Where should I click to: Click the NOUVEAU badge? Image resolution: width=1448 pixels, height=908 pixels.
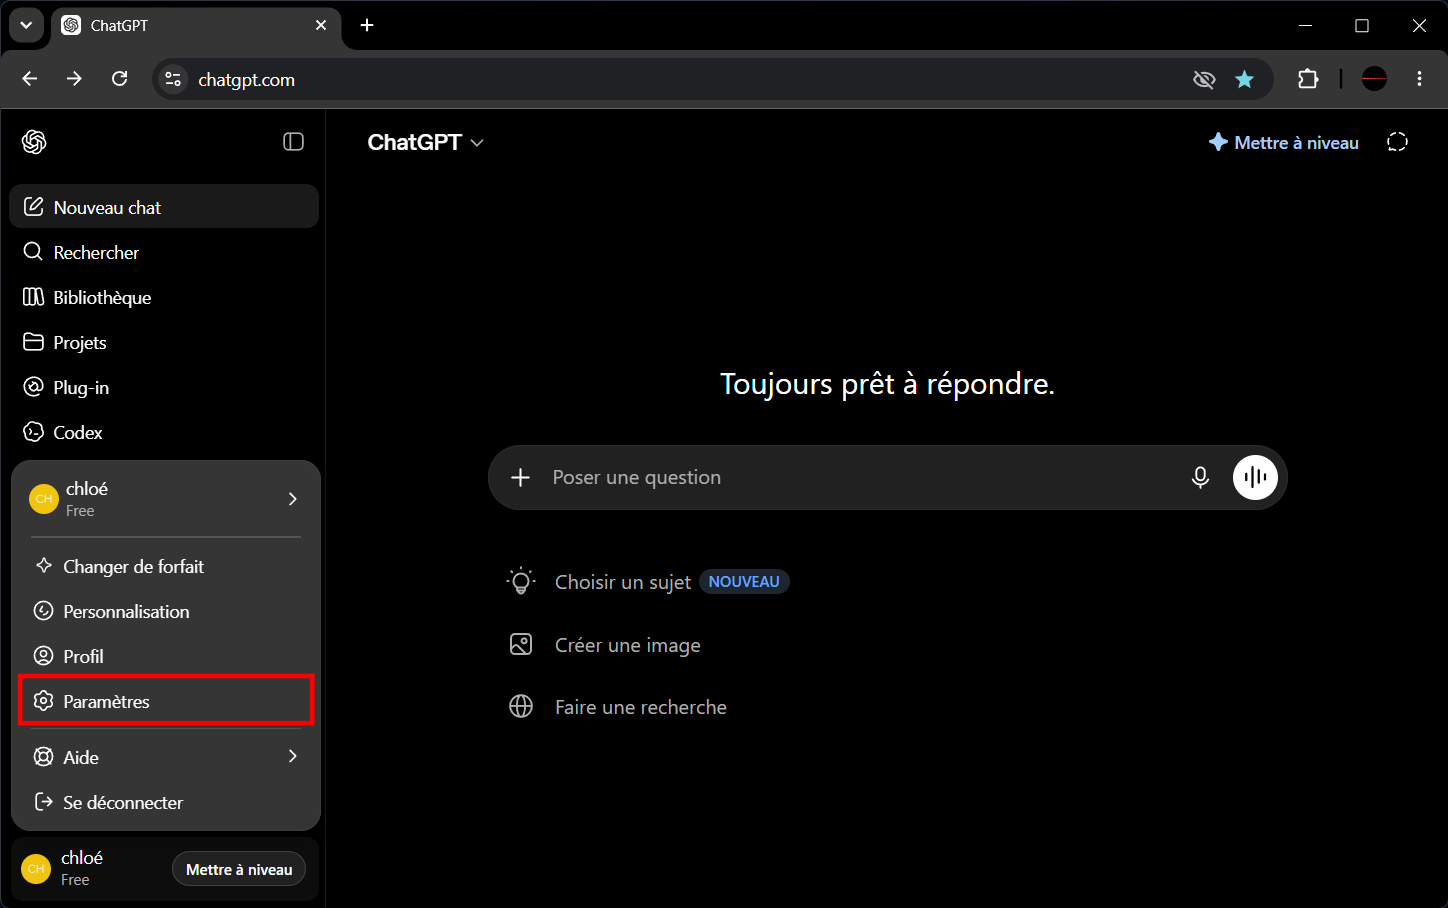(x=744, y=582)
